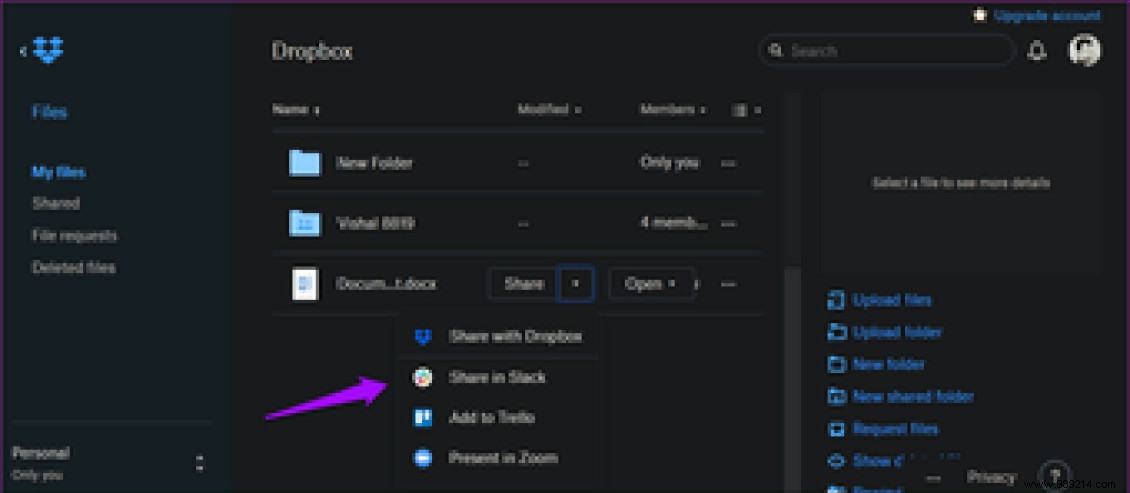Click the Only you members cell

click(669, 163)
